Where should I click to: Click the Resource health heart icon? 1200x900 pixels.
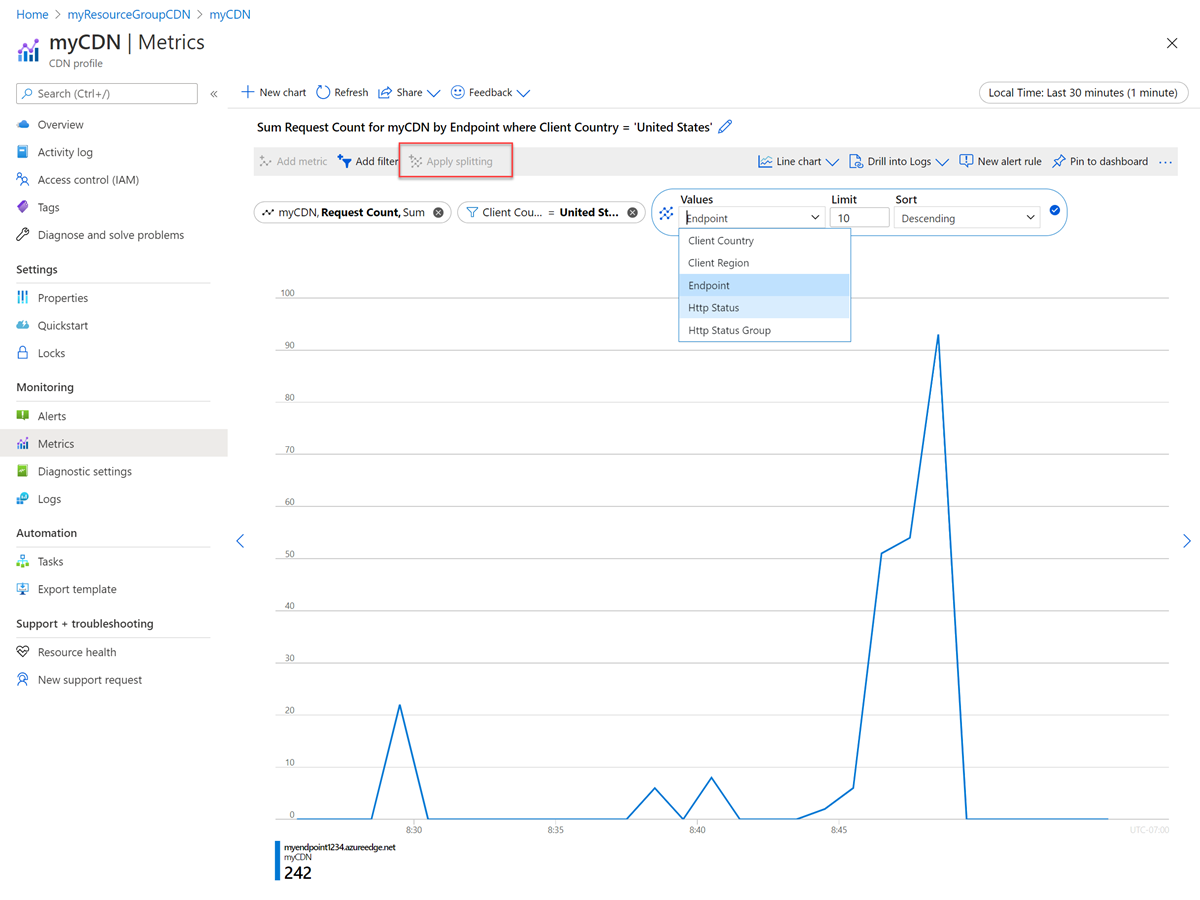(23, 652)
